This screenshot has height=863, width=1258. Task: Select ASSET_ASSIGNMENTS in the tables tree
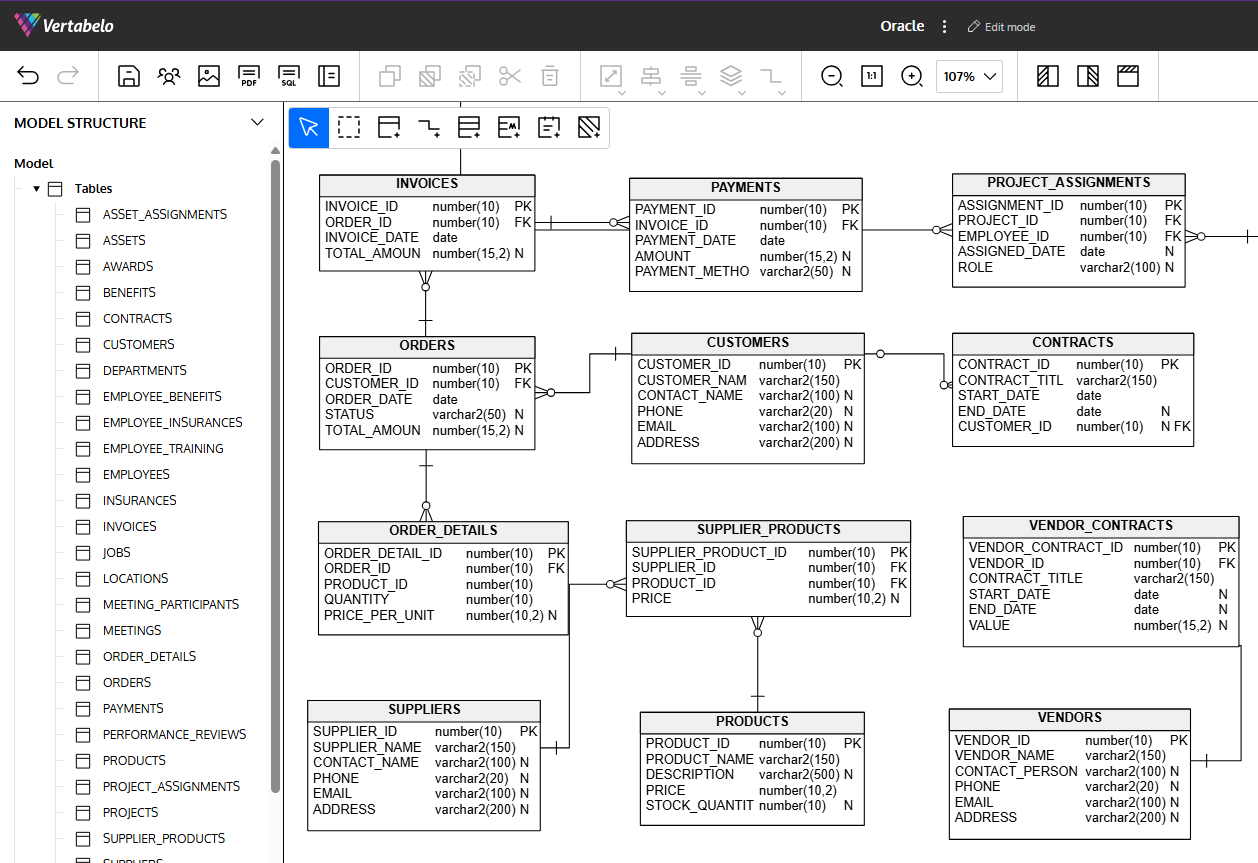(x=165, y=214)
